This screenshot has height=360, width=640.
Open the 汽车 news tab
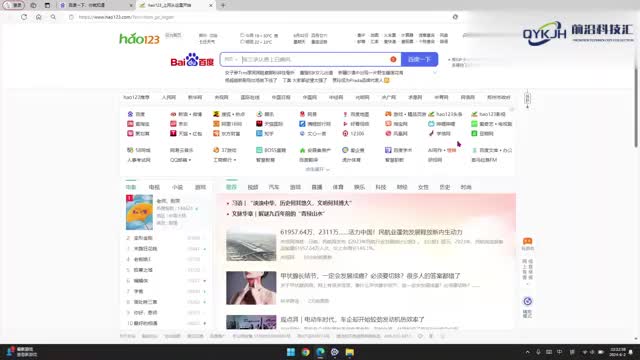274,187
